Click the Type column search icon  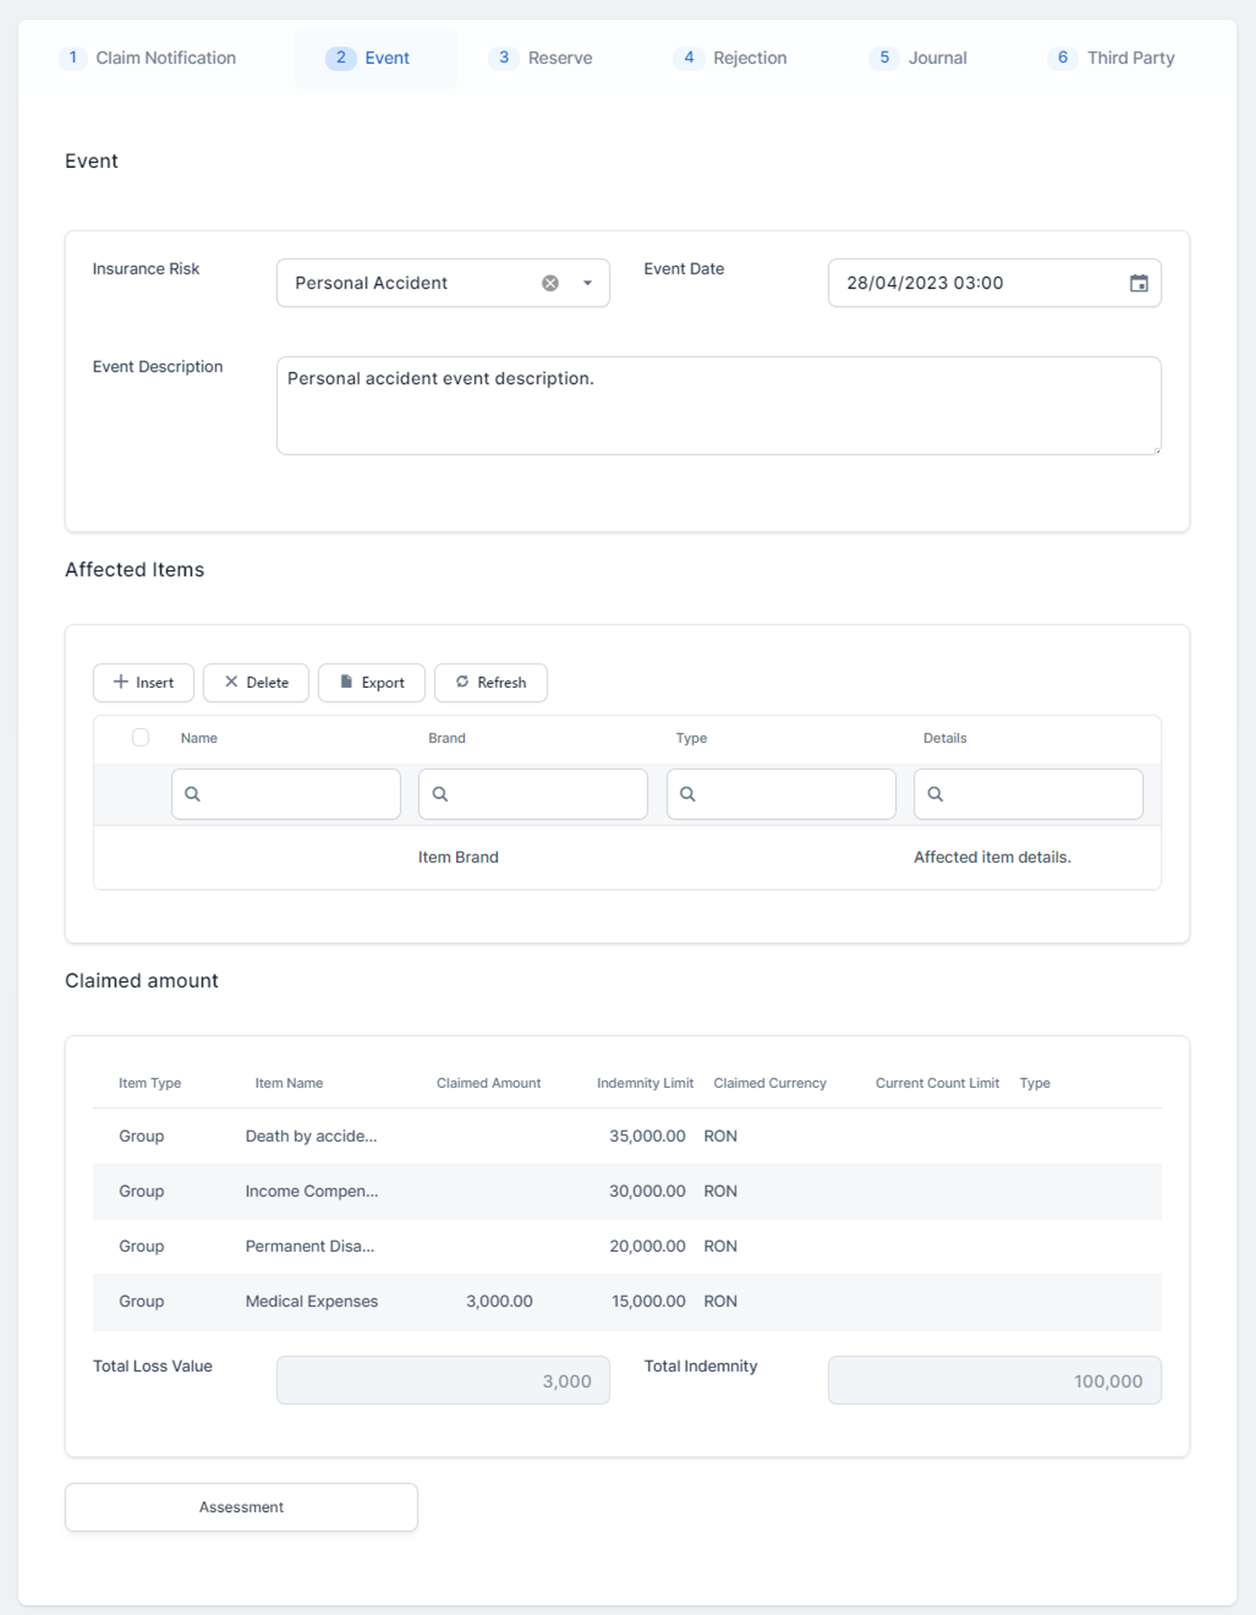[688, 794]
